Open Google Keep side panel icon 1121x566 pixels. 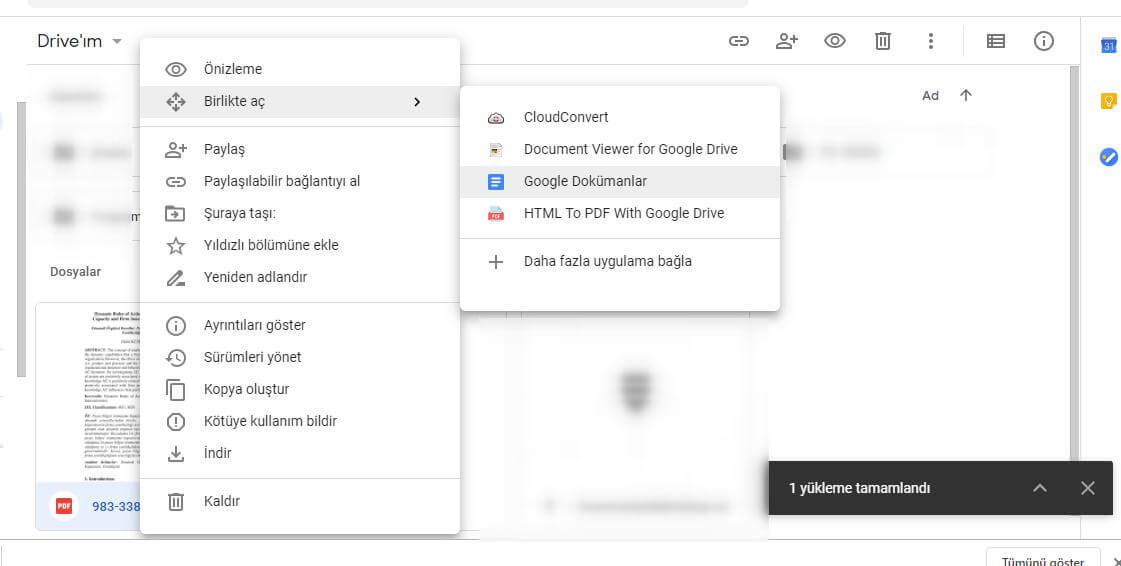[x=1108, y=101]
